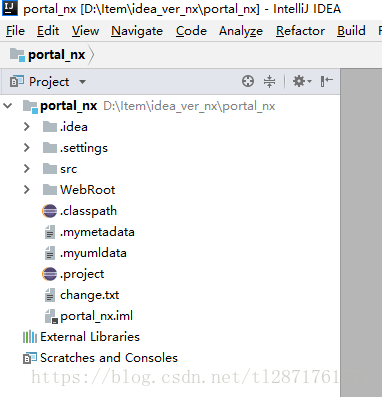Click the module file icon beside portal_nx.iml
The image size is (382, 397).
pyautogui.click(x=51, y=316)
